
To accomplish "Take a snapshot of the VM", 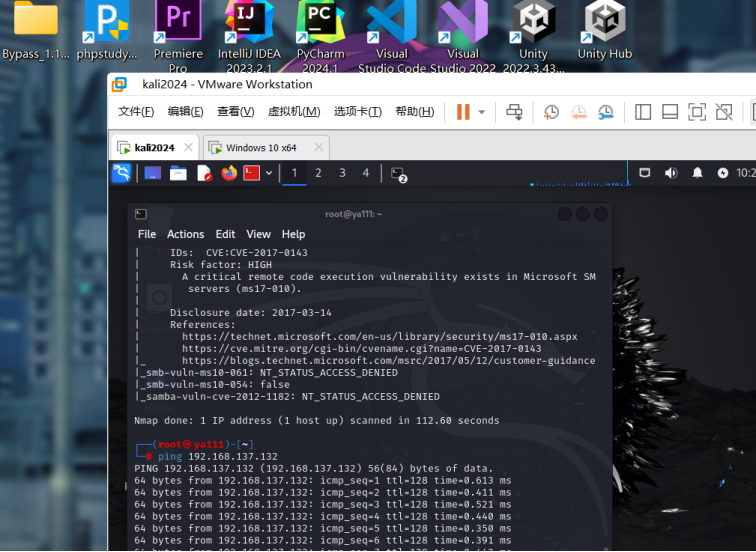I will pyautogui.click(x=551, y=112).
